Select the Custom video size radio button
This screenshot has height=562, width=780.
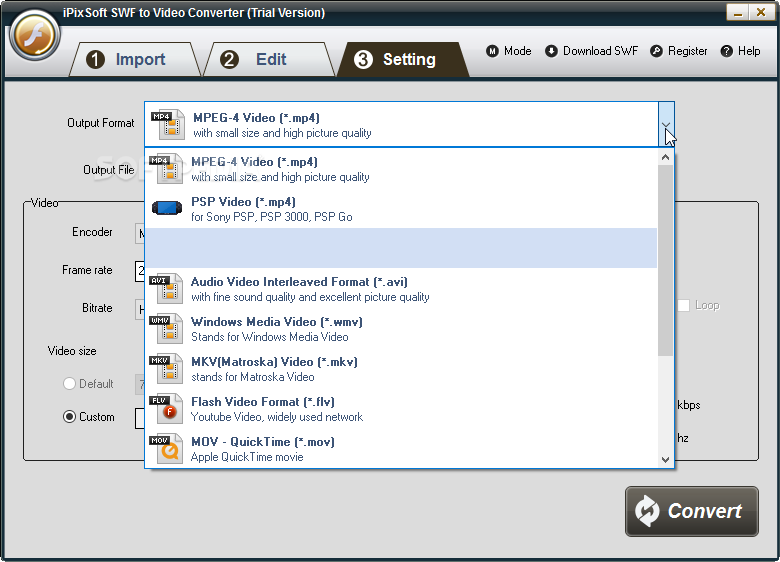(x=69, y=417)
